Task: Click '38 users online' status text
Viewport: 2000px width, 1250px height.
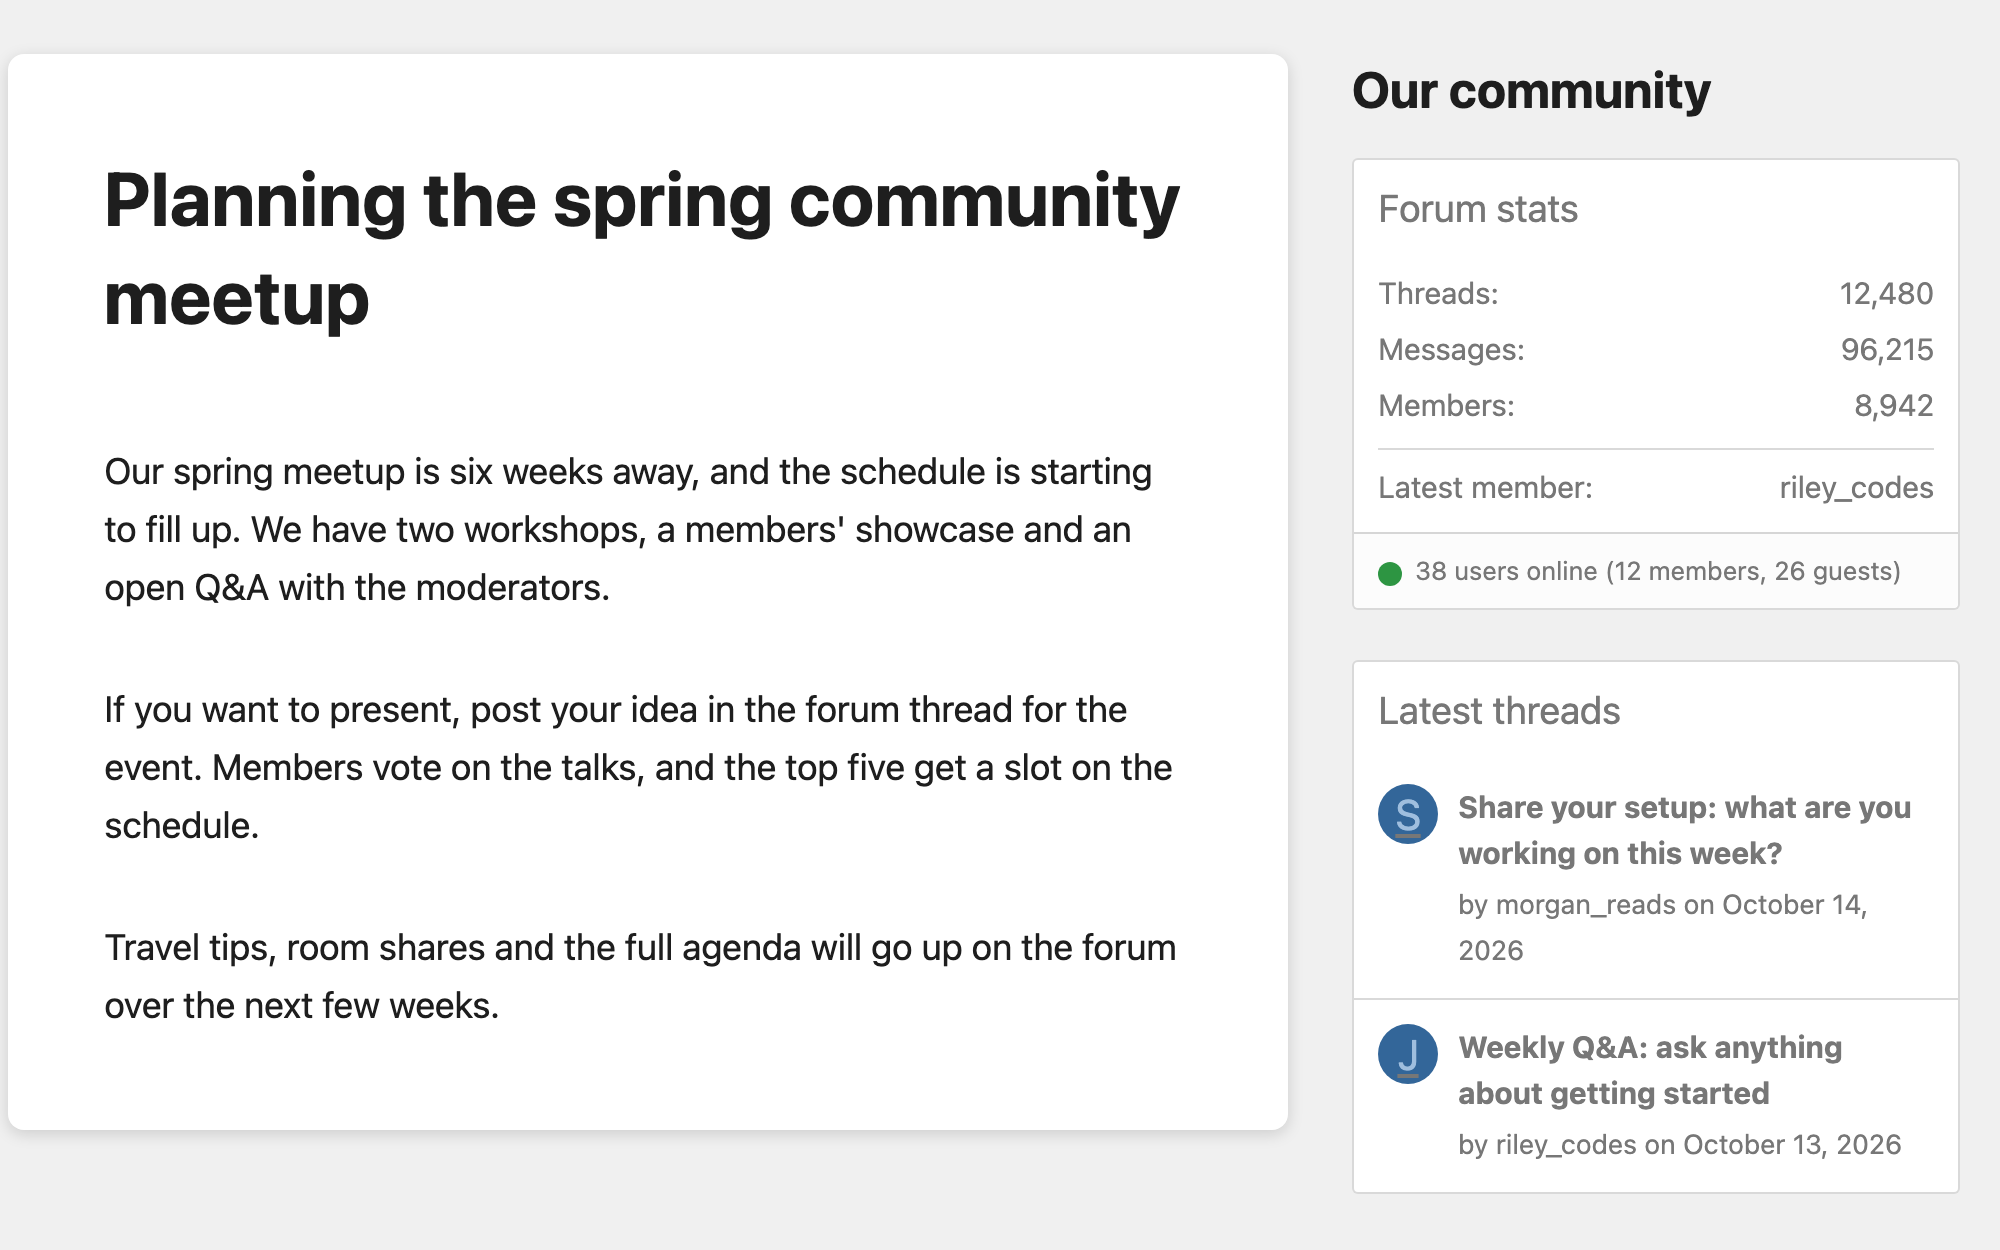Action: point(1658,571)
